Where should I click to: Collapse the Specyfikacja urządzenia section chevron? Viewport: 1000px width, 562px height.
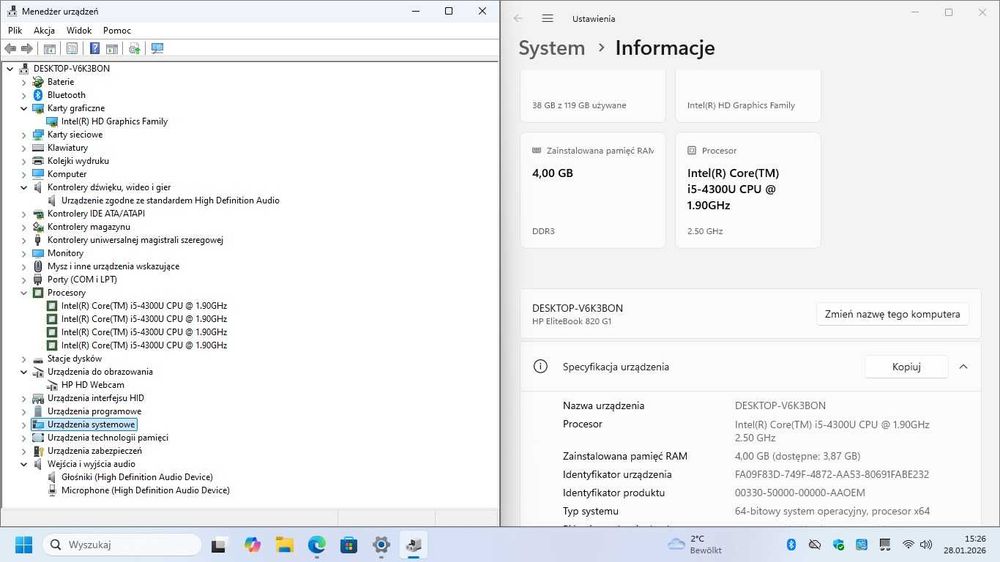point(964,367)
